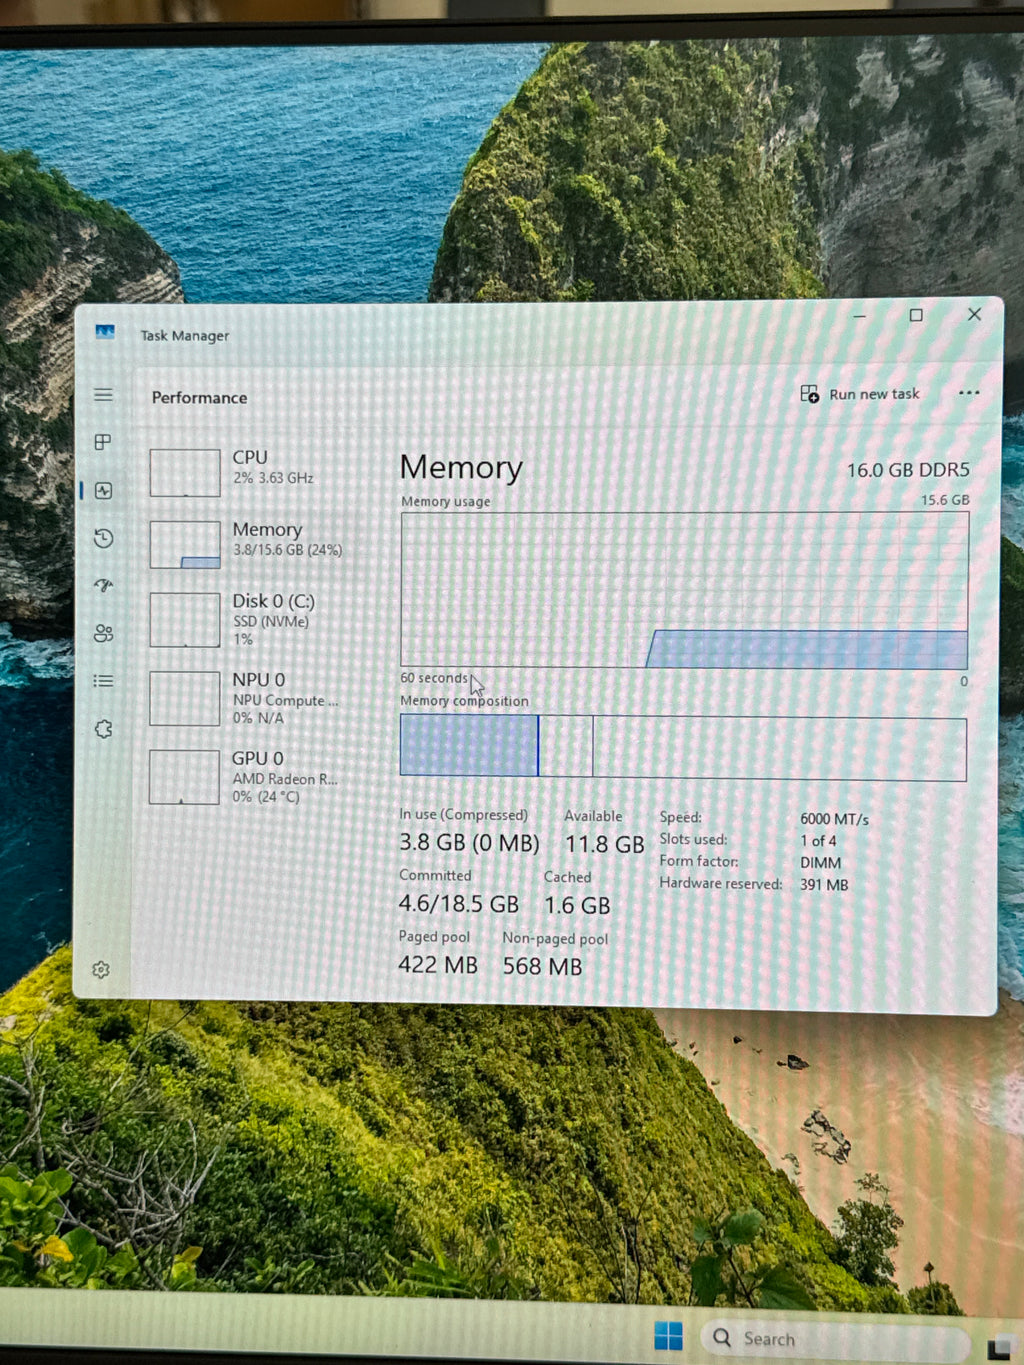Click the Performance page heading
The image size is (1024, 1365).
coord(199,397)
